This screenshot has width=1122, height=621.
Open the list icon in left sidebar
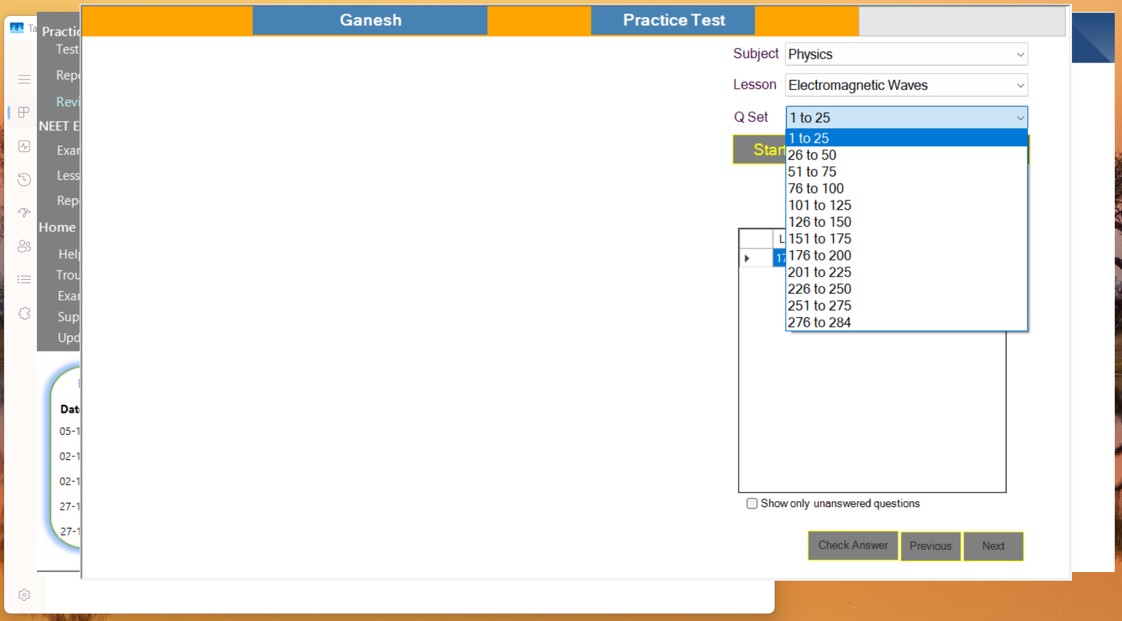(x=24, y=280)
